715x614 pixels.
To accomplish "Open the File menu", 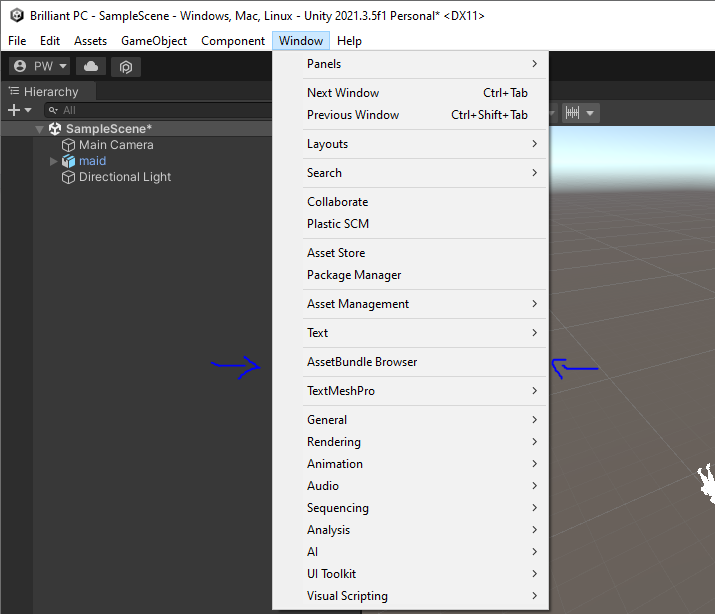I will 17,41.
